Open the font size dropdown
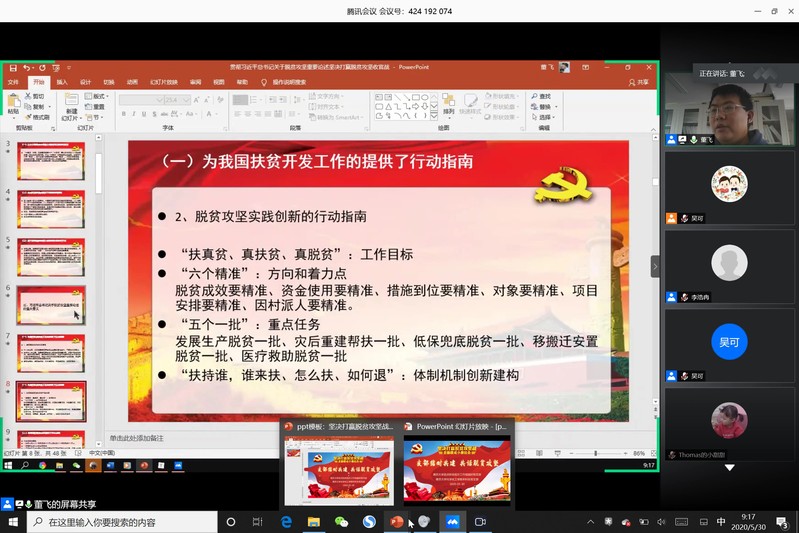 pos(187,100)
